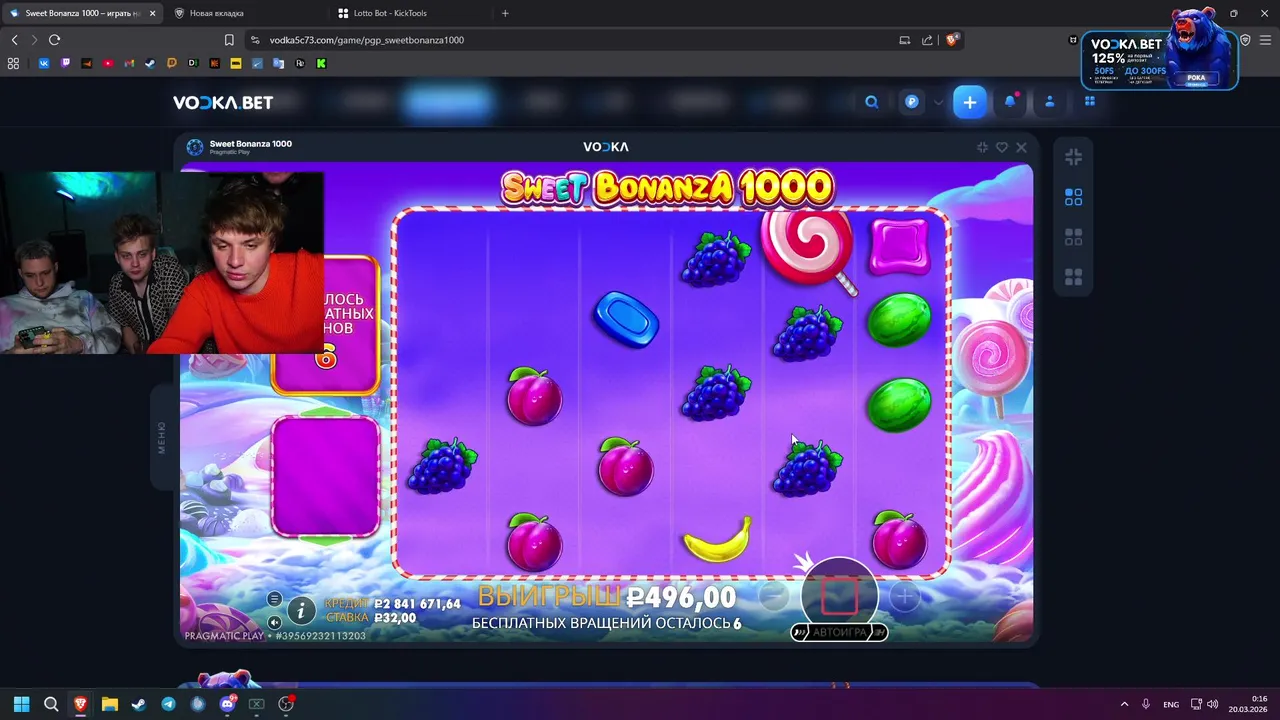Open the green Kick bookmark

(x=321, y=63)
